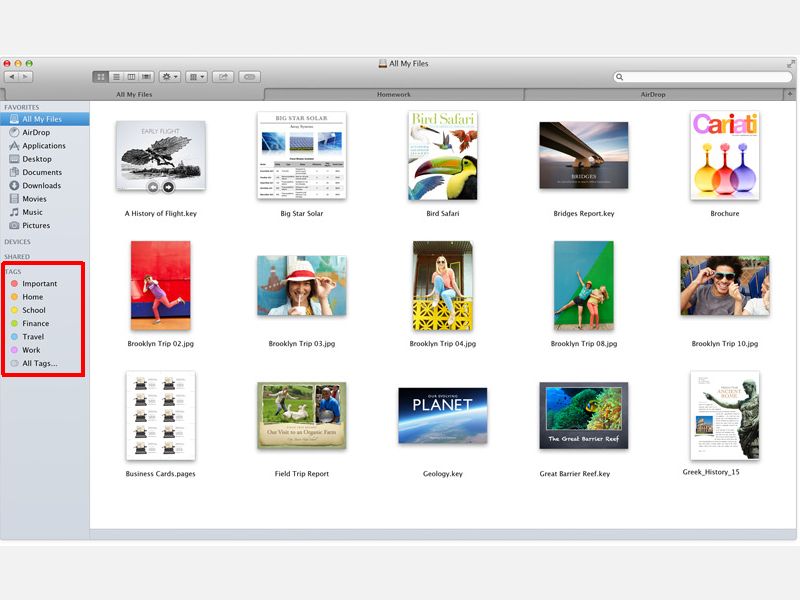The height and width of the screenshot is (600, 800).
Task: Open the Arrange items dropdown
Action: [x=196, y=77]
